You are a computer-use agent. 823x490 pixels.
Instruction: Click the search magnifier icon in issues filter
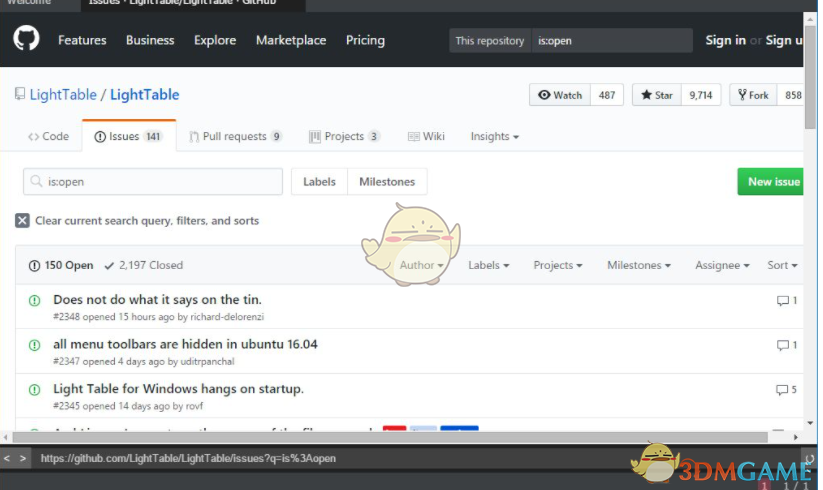[36, 182]
